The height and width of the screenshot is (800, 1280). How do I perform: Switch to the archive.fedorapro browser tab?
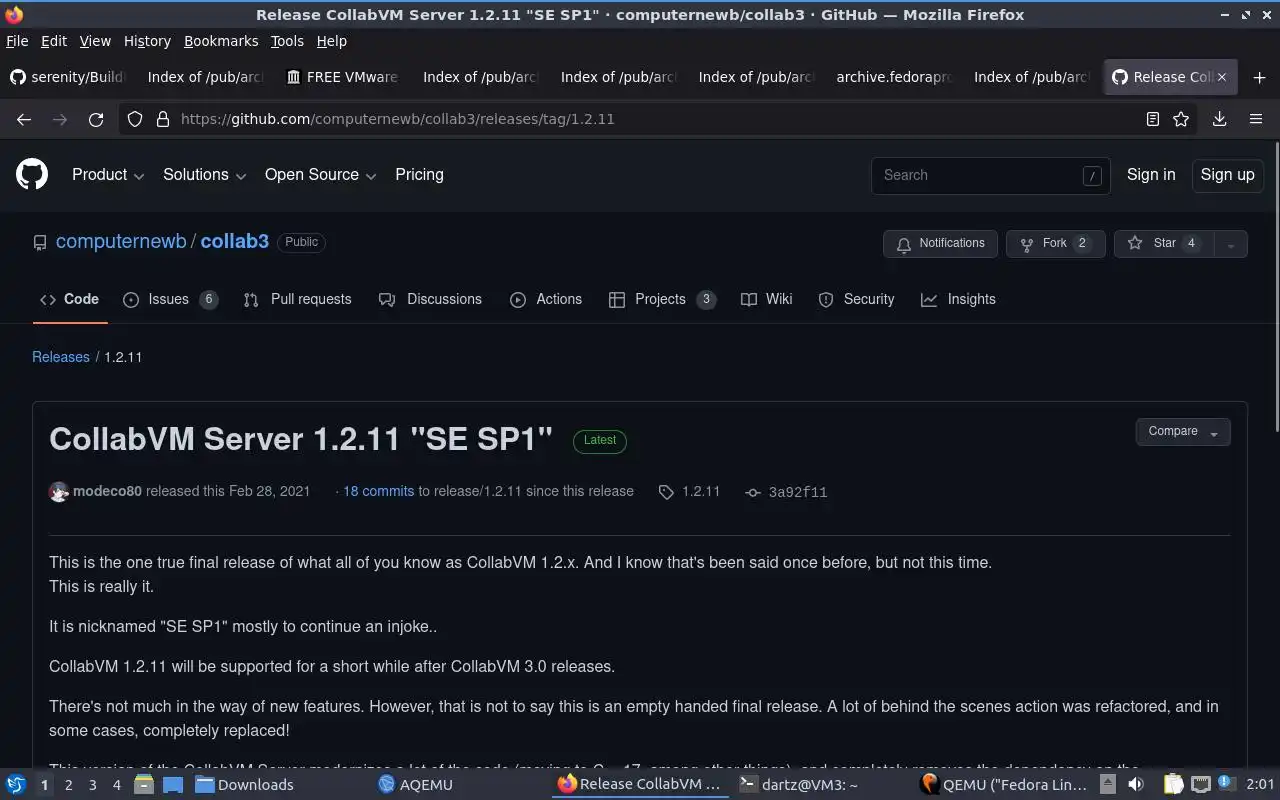[x=893, y=77]
